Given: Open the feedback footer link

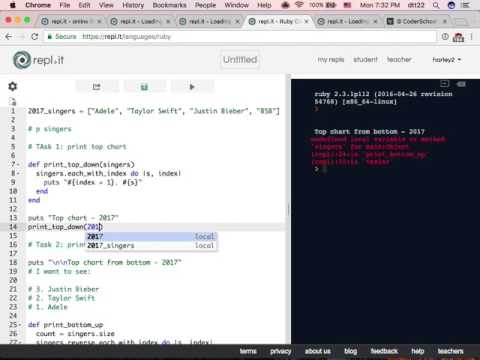Looking at the screenshot, I should tap(384, 351).
